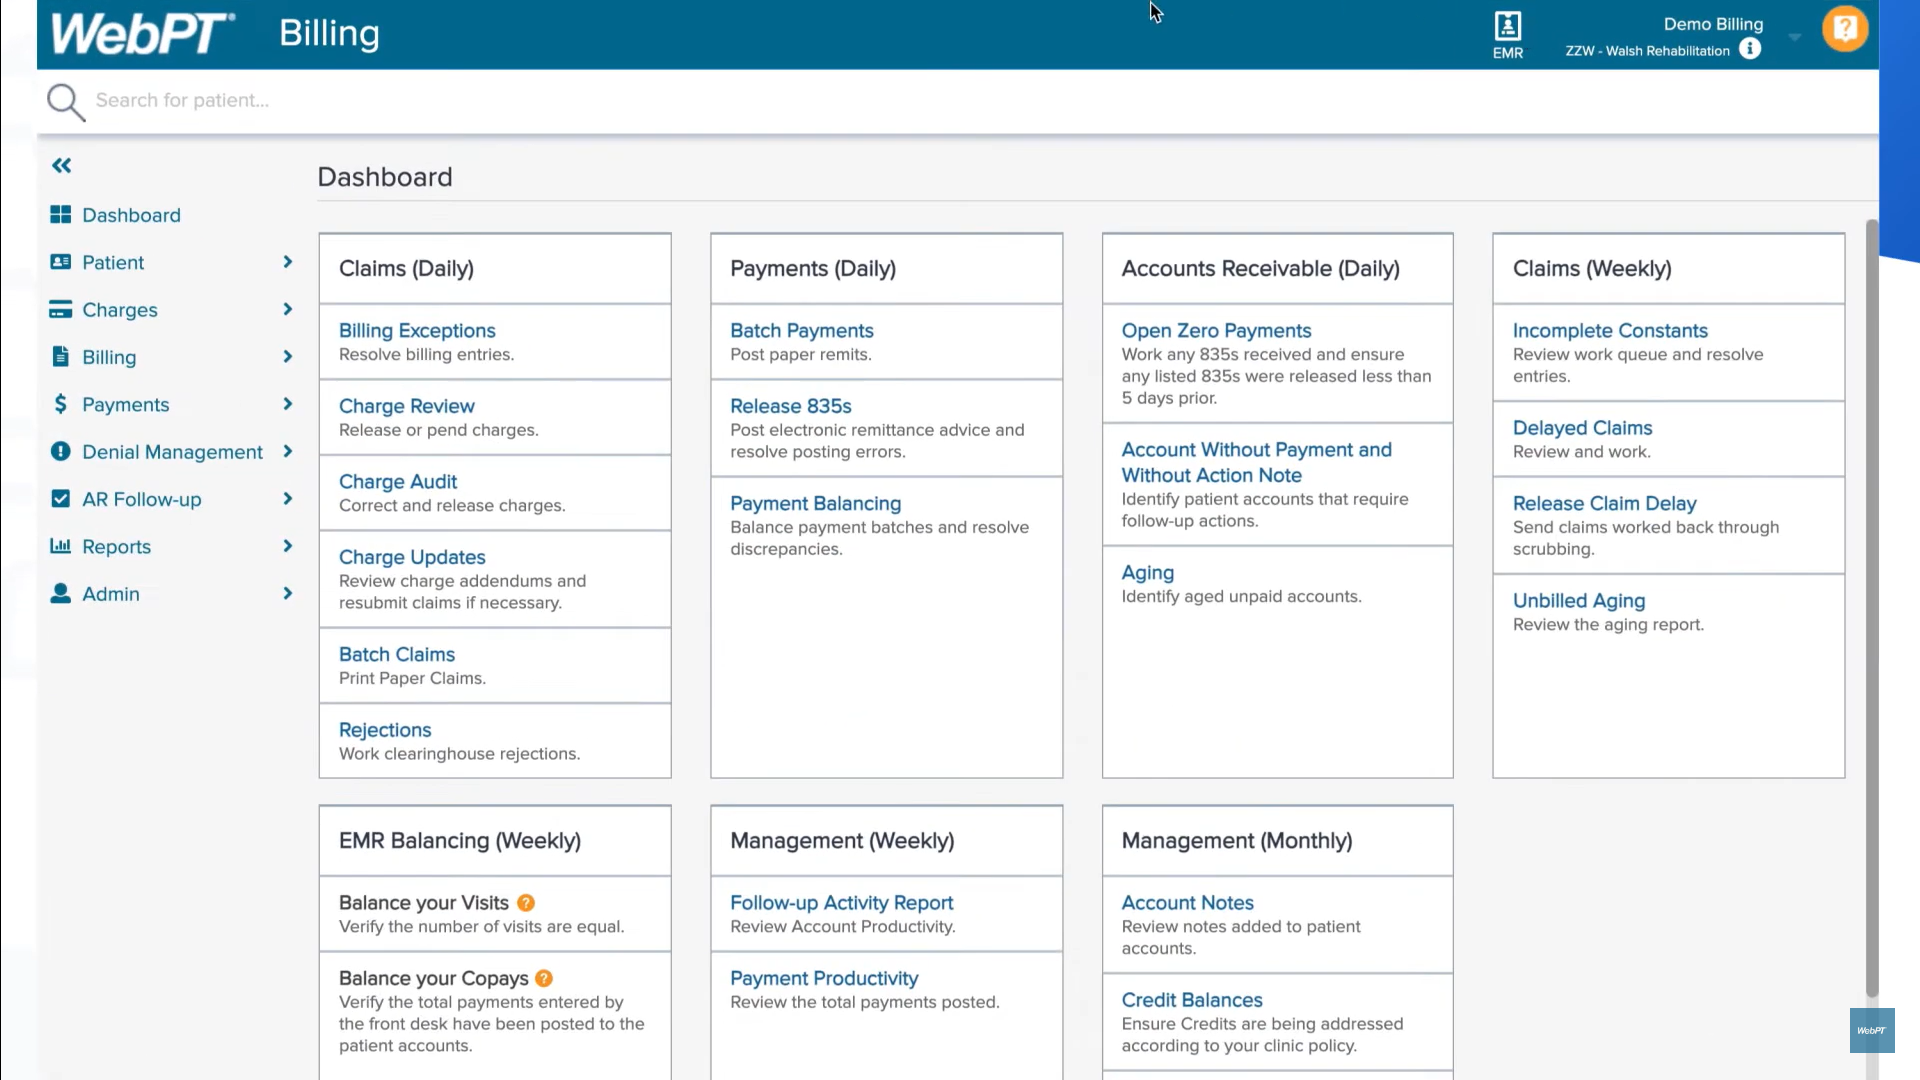Click the search magnifier icon
1920x1080 pixels.
pos(66,101)
